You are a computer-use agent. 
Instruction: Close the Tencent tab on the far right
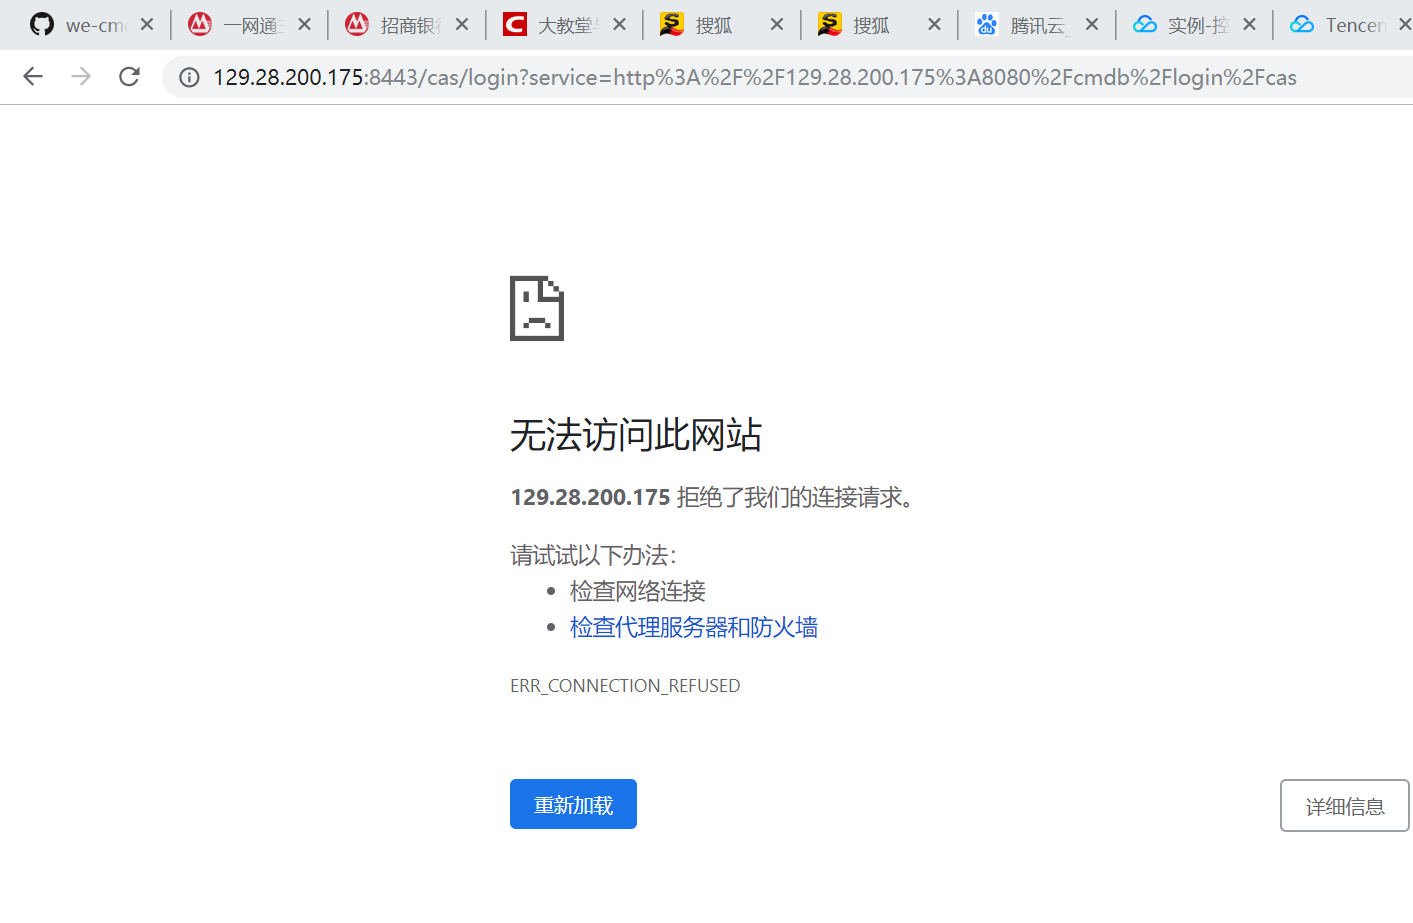1405,23
